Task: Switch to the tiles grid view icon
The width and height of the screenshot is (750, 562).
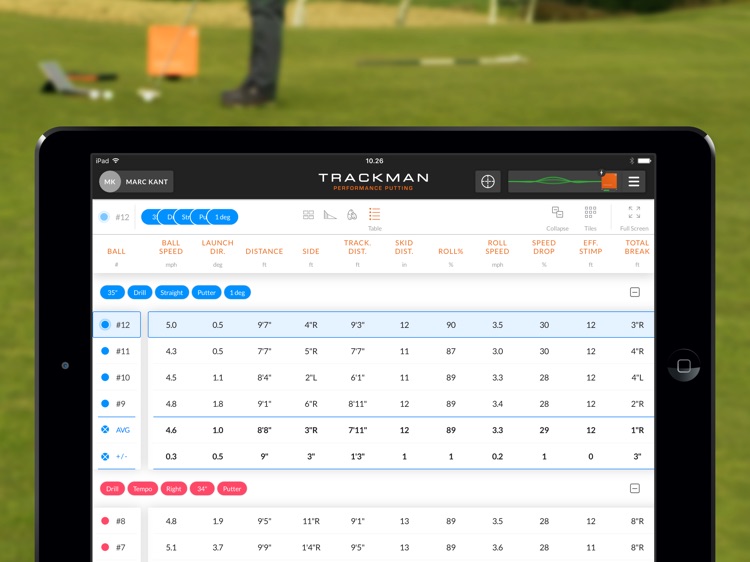Action: [x=309, y=215]
